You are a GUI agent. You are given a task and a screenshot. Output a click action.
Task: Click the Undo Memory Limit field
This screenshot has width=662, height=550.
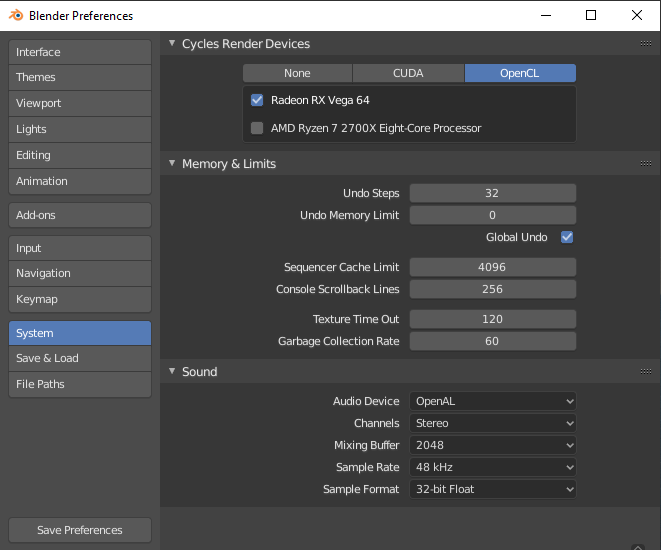(x=493, y=215)
